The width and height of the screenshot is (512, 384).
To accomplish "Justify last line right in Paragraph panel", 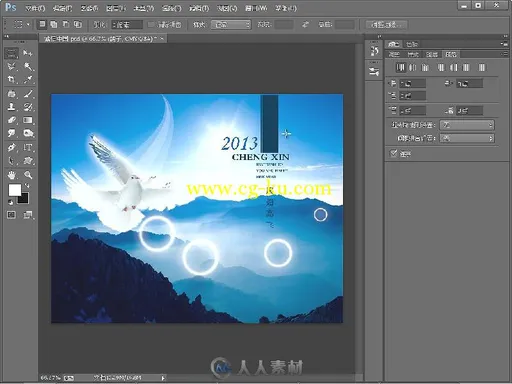I will click(x=466, y=68).
